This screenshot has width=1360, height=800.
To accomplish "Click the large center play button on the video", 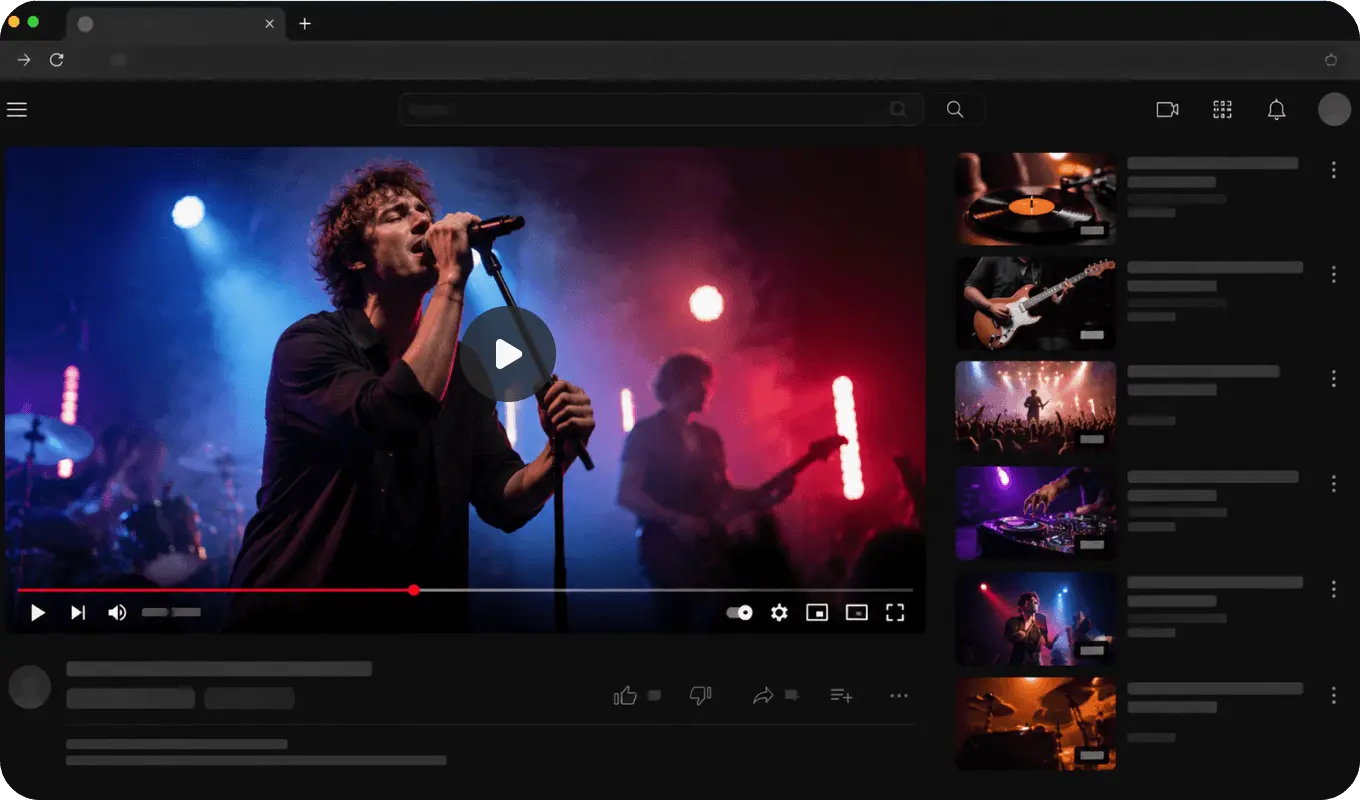I will pos(508,354).
